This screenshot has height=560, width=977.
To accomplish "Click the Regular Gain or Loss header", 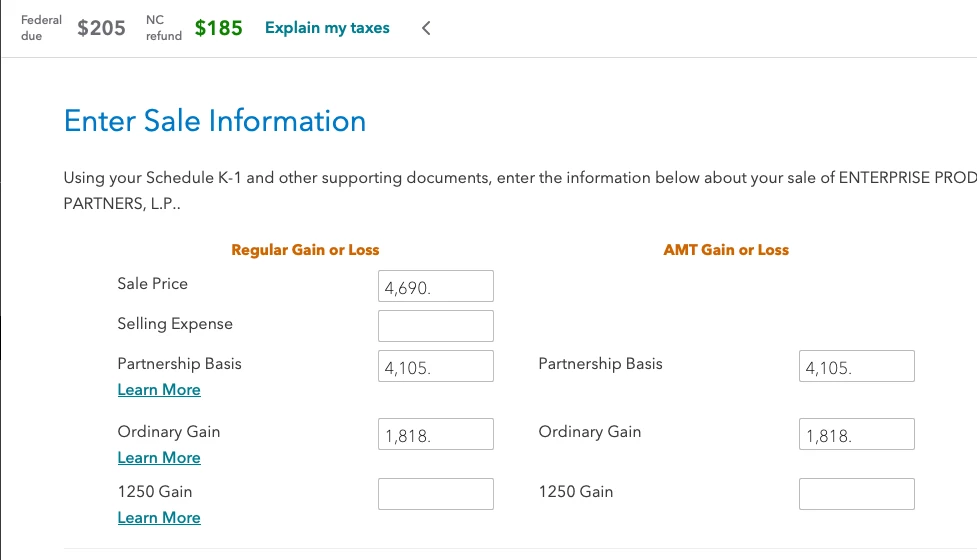I will 305,250.
